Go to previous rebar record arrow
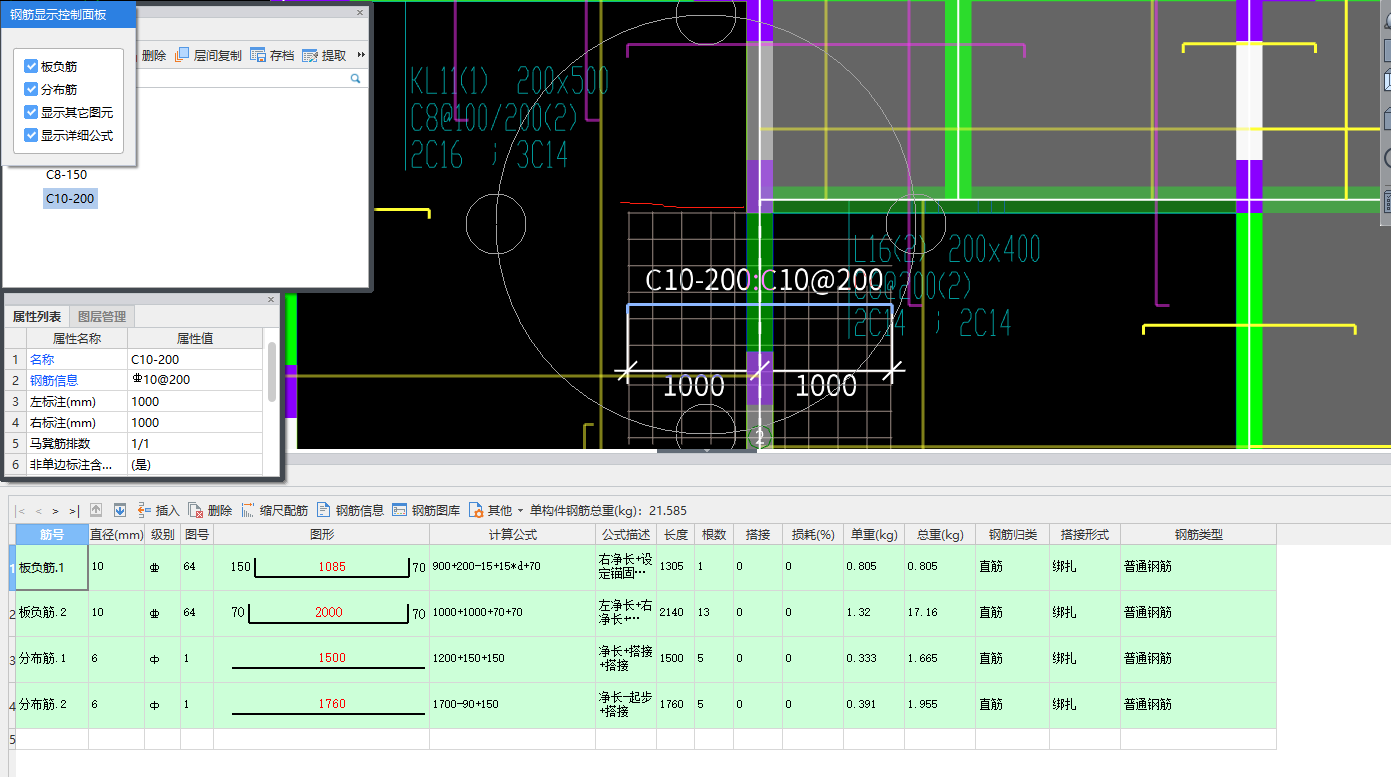 tap(38, 511)
